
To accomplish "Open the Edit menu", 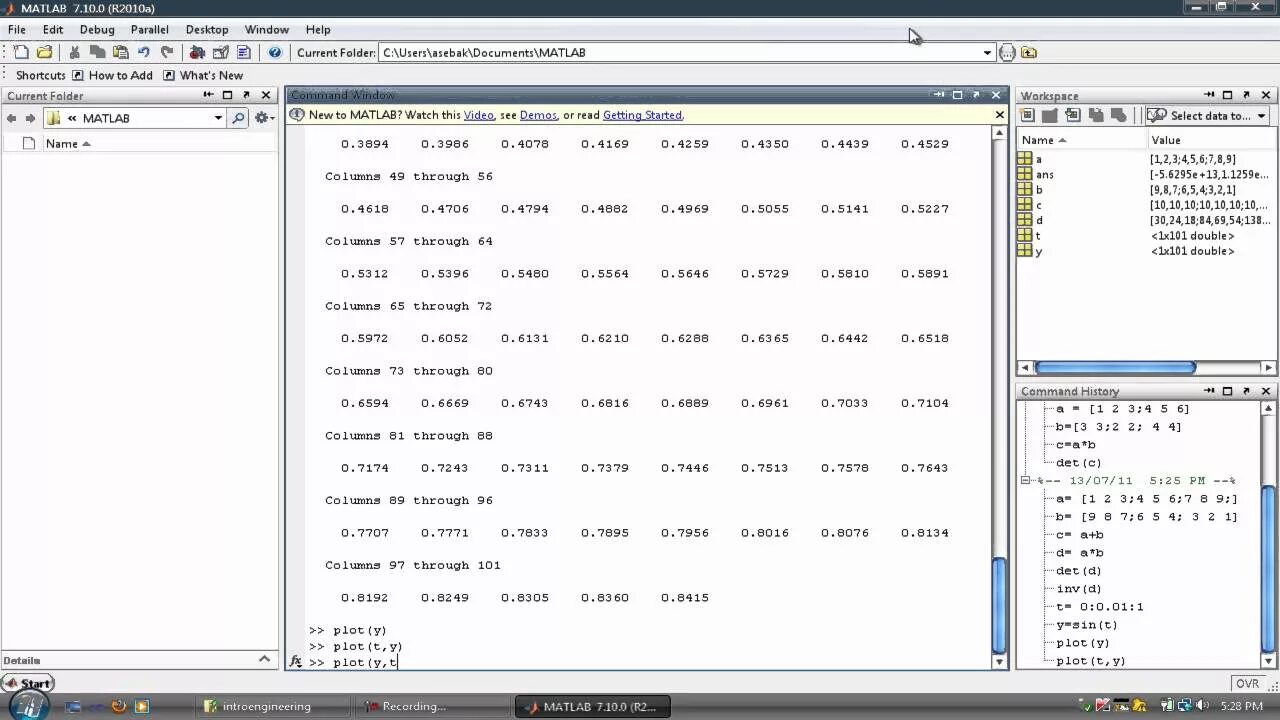I will [53, 29].
